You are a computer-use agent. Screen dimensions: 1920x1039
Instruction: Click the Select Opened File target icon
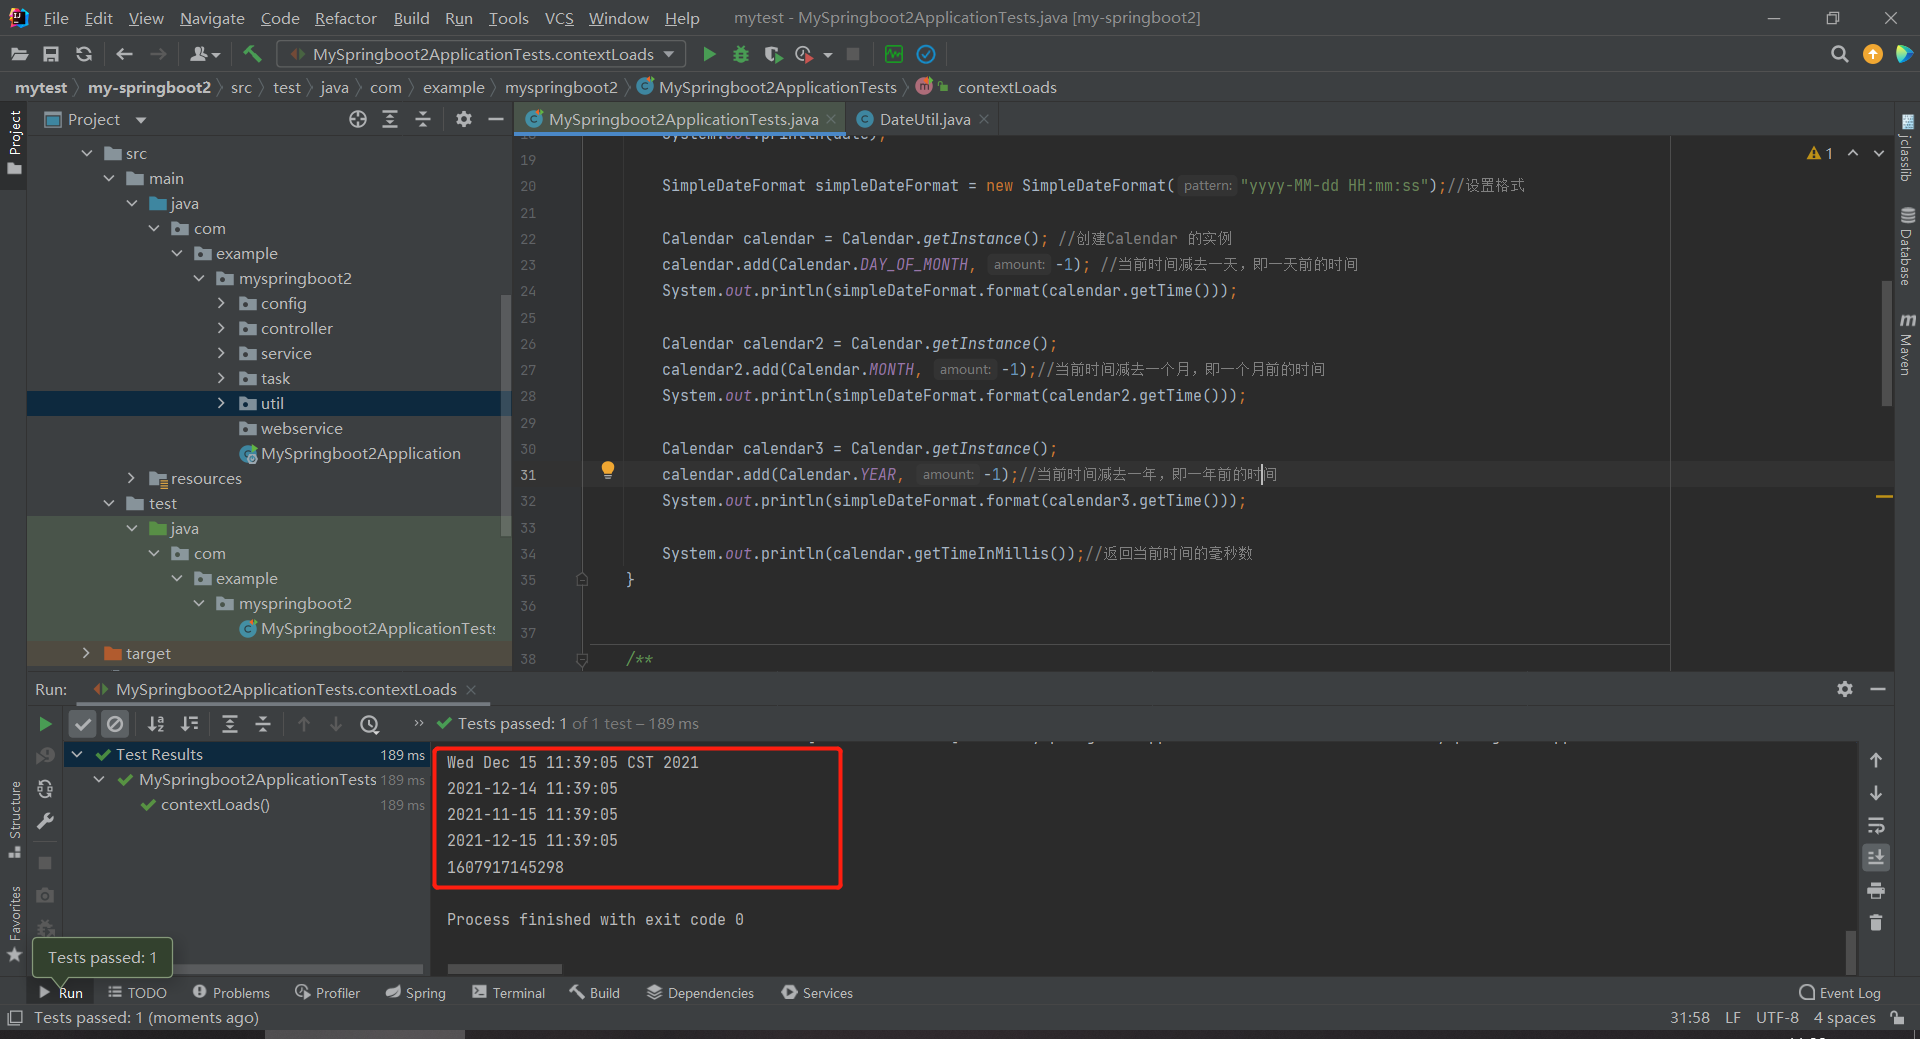click(358, 119)
